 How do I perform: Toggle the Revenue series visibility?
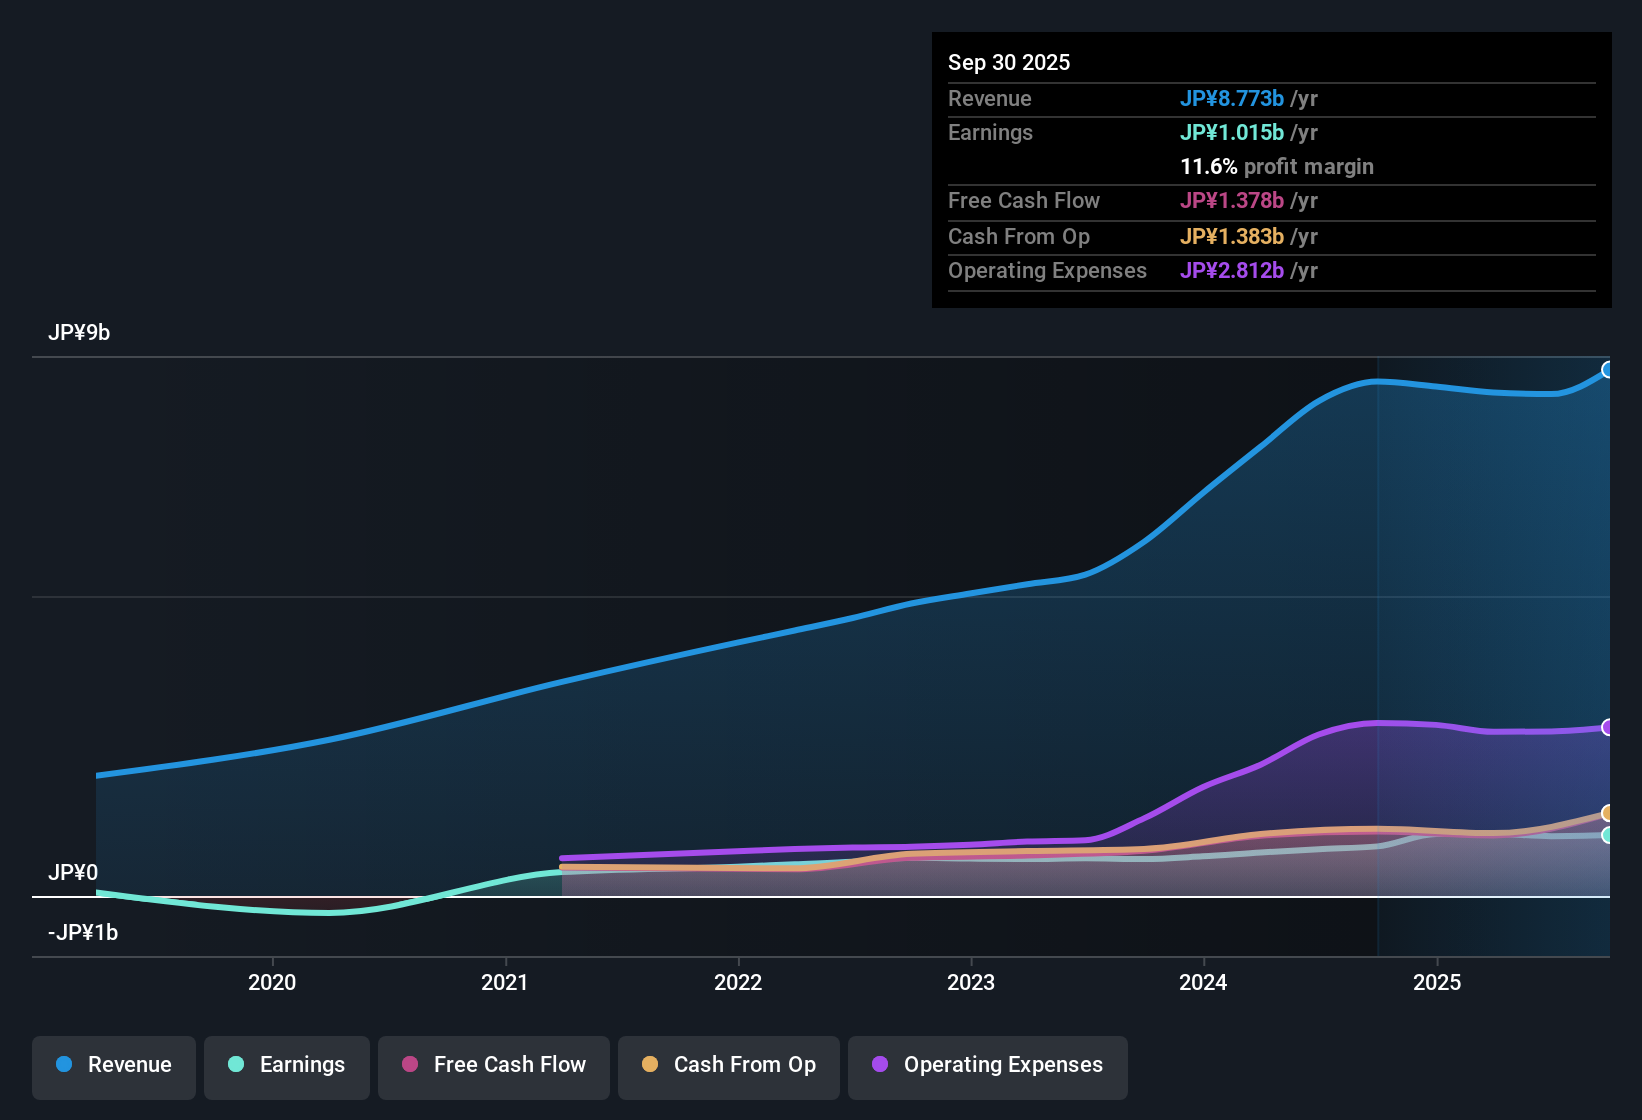[x=113, y=1065]
